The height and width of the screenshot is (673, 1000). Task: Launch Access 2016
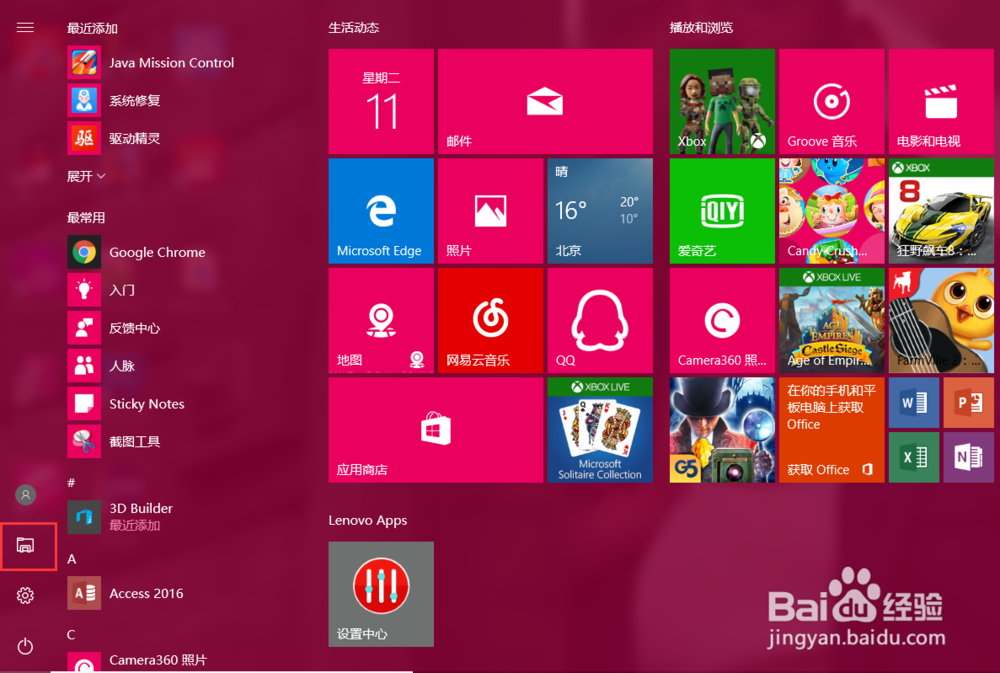tap(126, 593)
